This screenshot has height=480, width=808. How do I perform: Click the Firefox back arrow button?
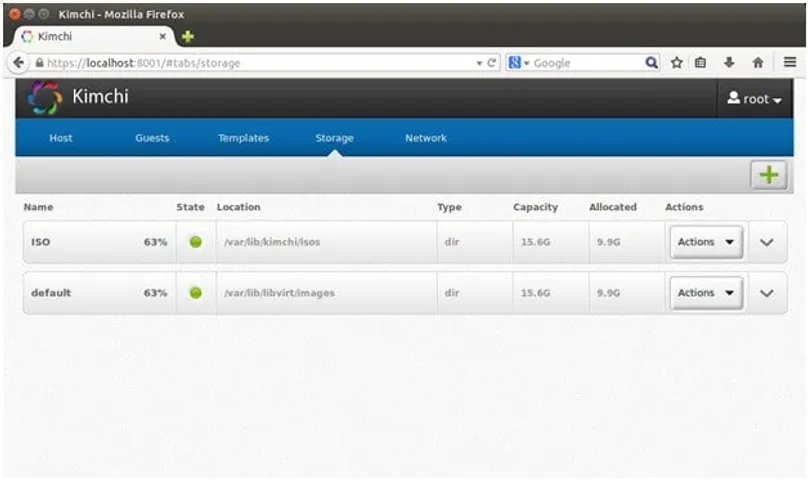(x=19, y=62)
